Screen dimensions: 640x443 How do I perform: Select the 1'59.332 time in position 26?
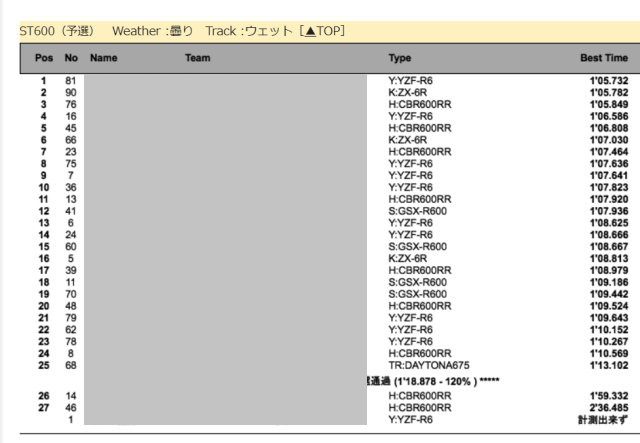[609, 396]
